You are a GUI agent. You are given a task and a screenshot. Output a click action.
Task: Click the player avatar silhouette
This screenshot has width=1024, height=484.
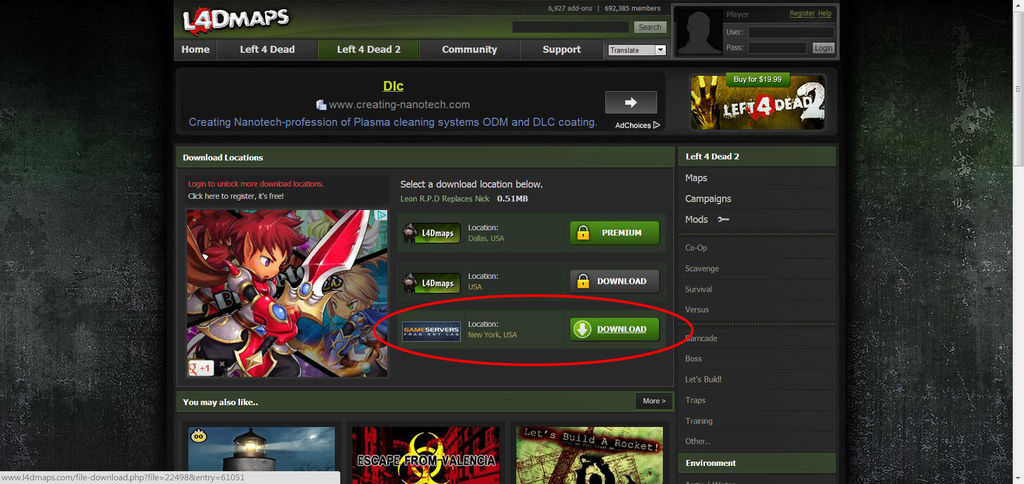point(699,31)
